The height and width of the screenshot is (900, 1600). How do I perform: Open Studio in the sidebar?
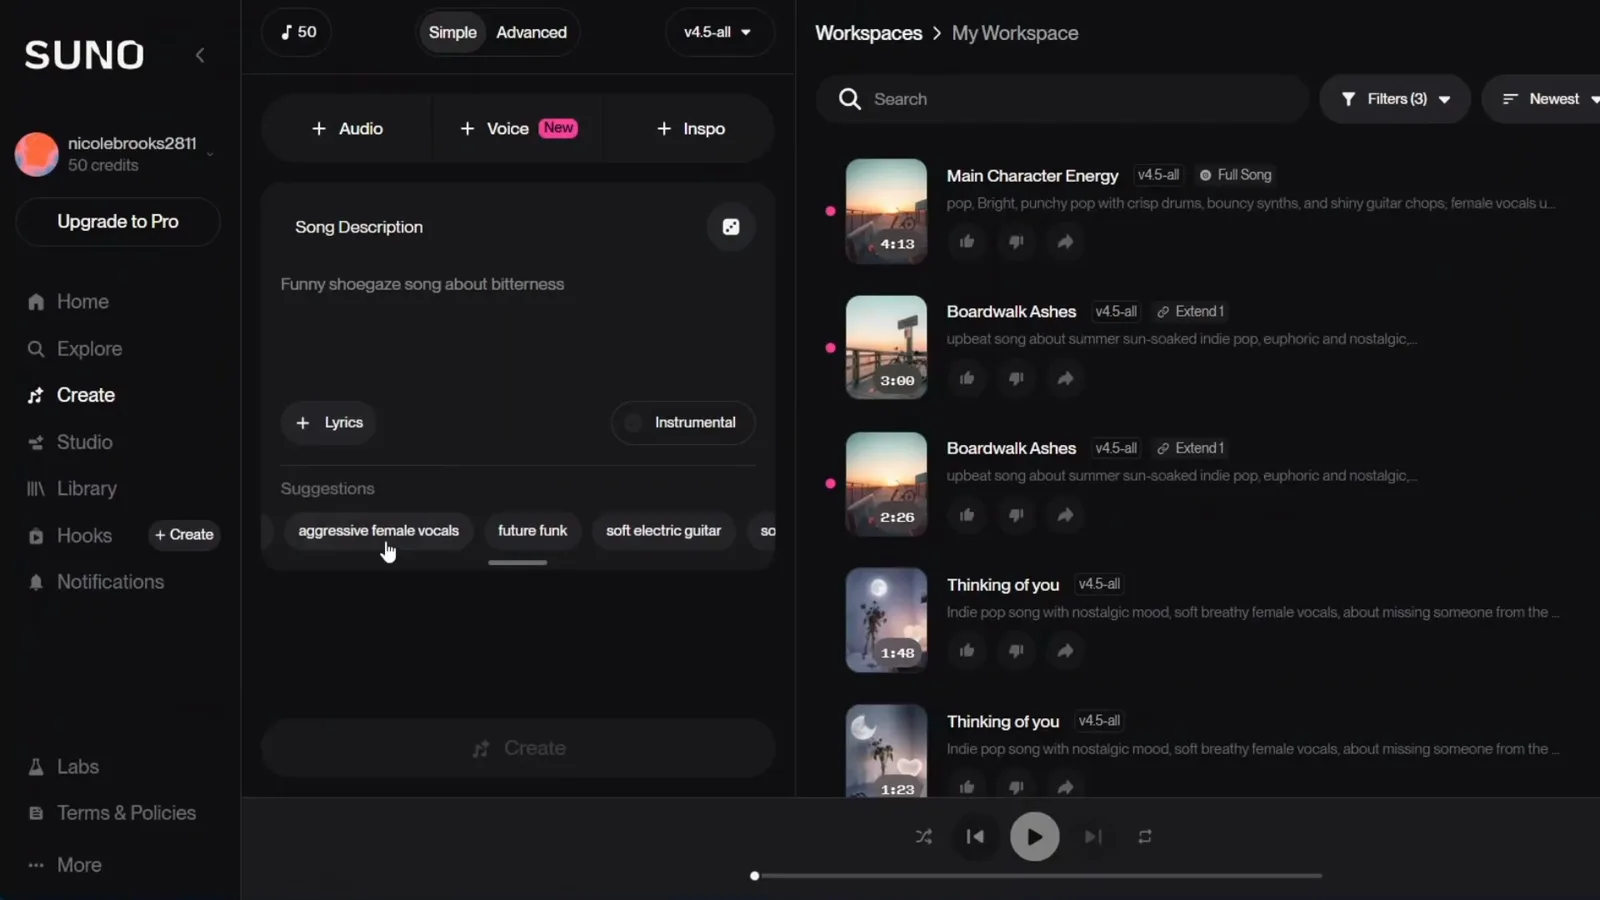click(70, 442)
